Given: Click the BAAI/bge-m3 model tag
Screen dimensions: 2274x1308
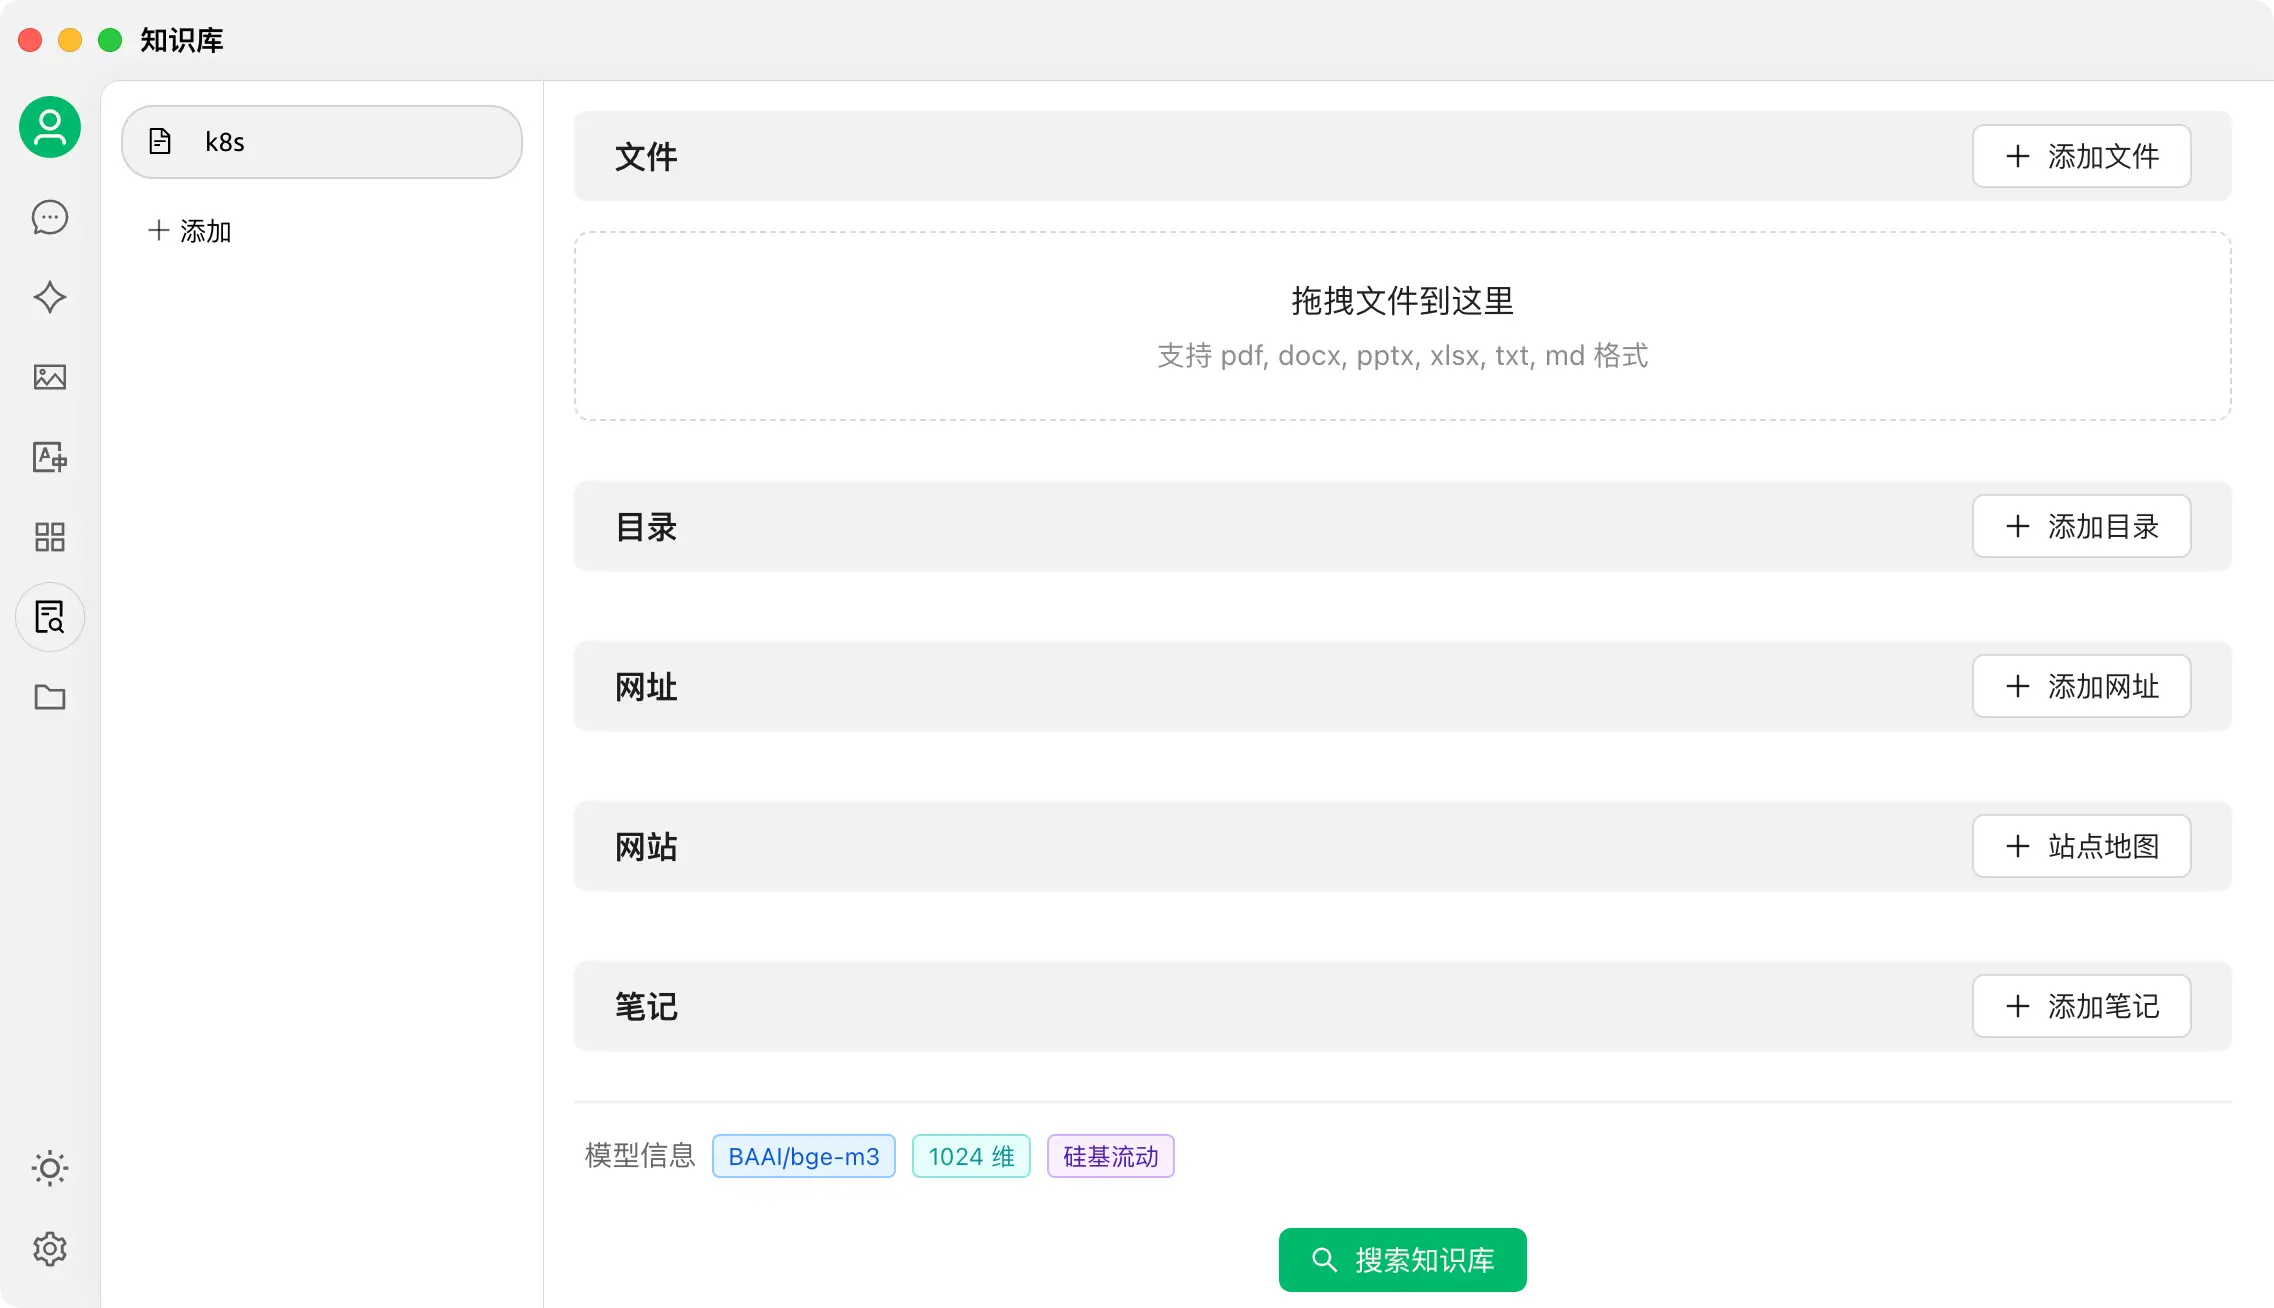Looking at the screenshot, I should [x=804, y=1156].
